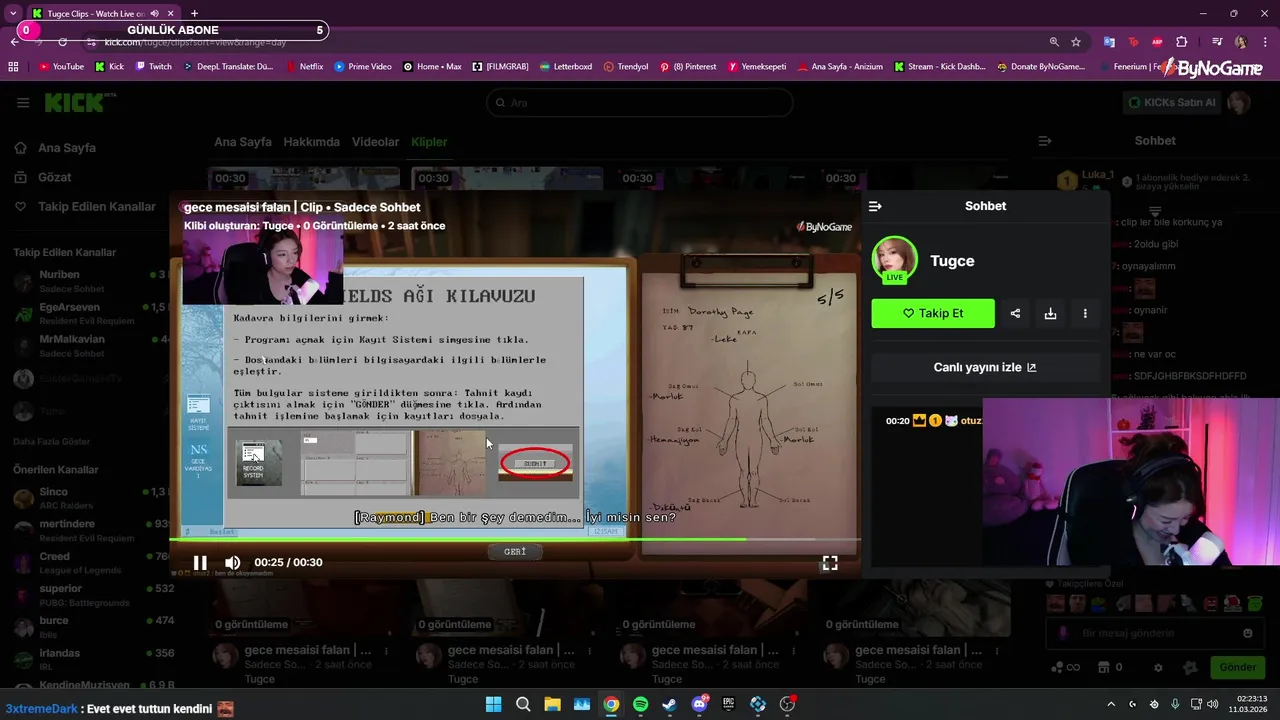Toggle microphone icon in system tray

point(1175,704)
